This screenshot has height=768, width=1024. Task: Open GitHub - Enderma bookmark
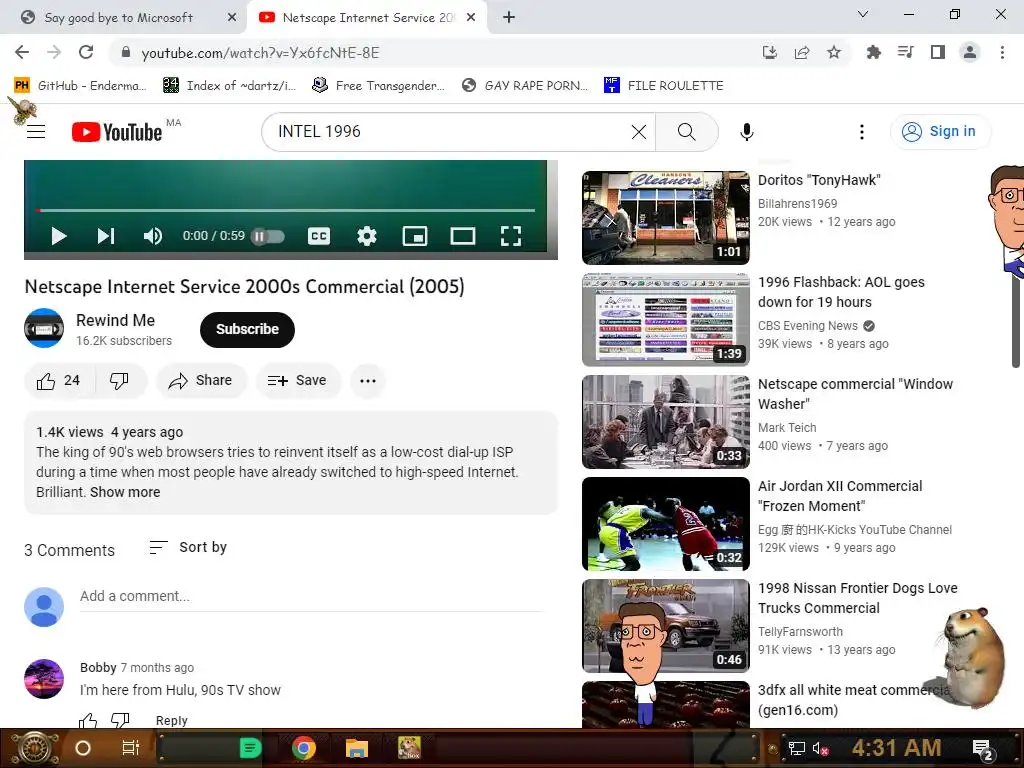coord(80,86)
